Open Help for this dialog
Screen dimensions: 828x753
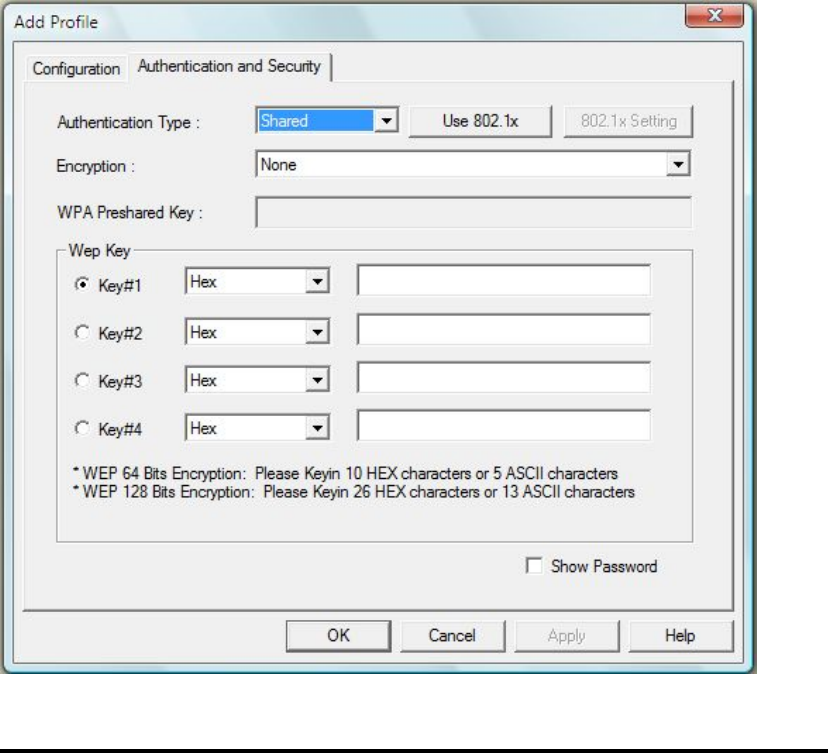pos(680,636)
